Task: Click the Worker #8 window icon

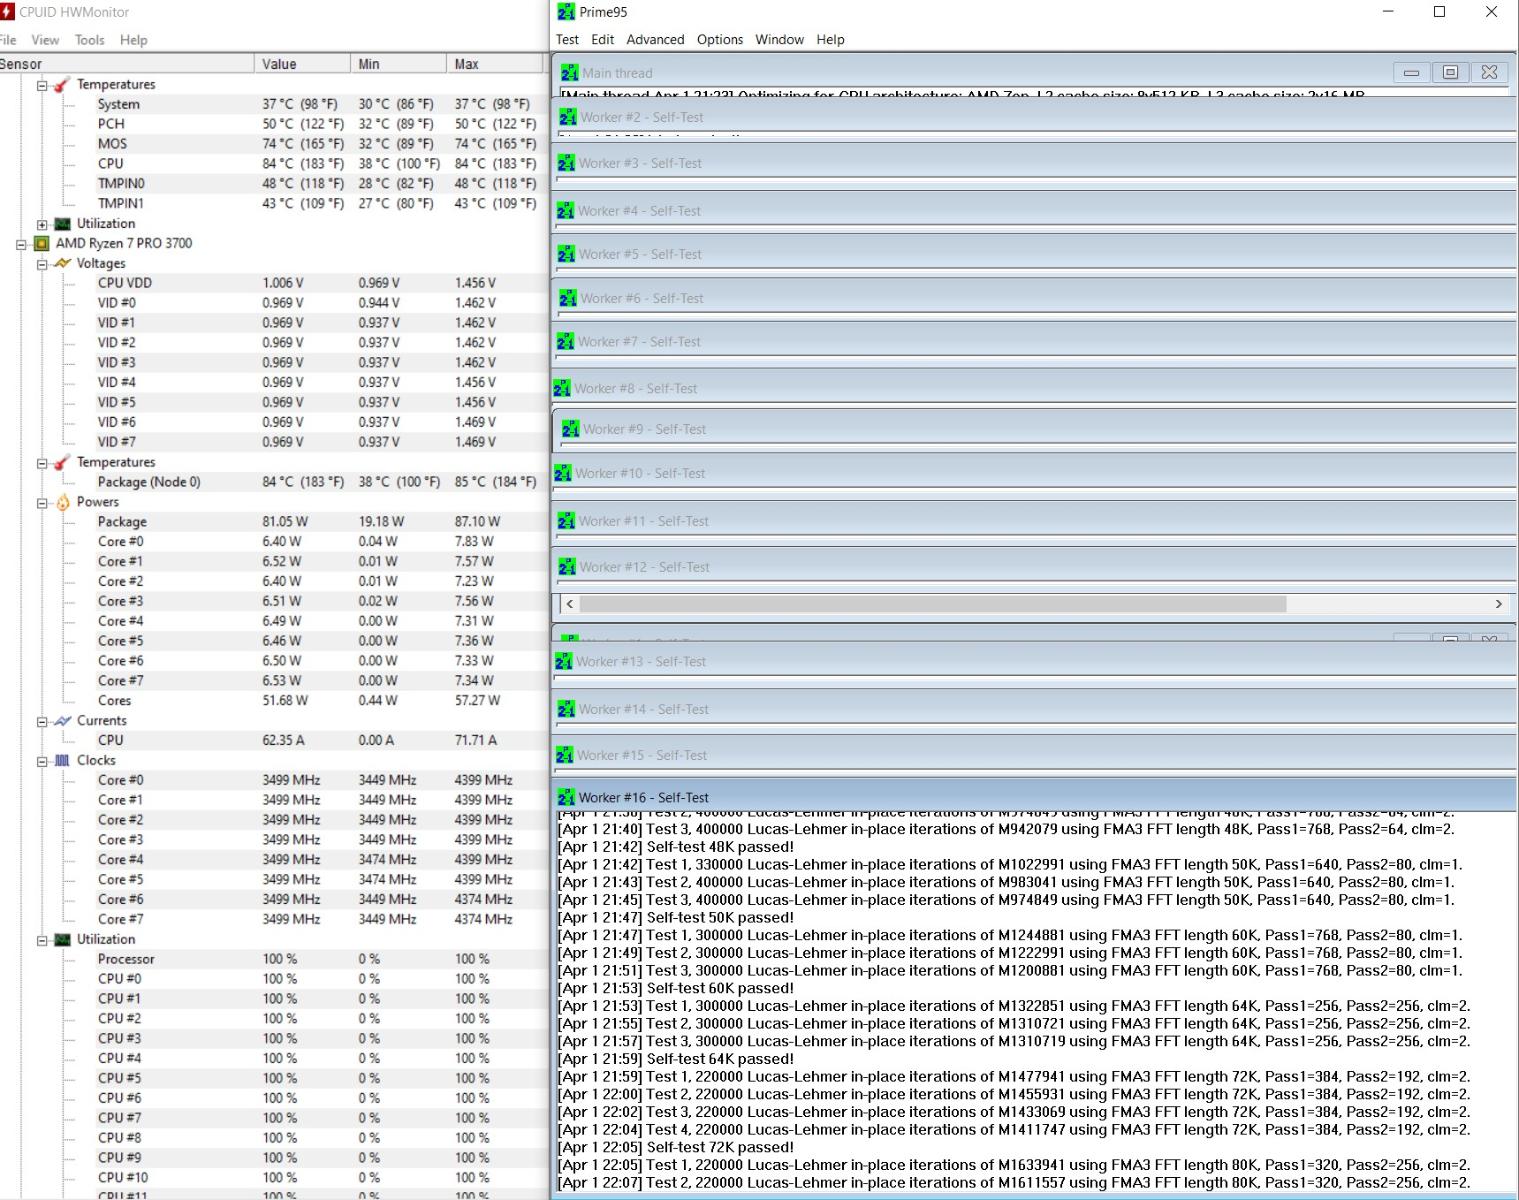Action: tap(562, 388)
